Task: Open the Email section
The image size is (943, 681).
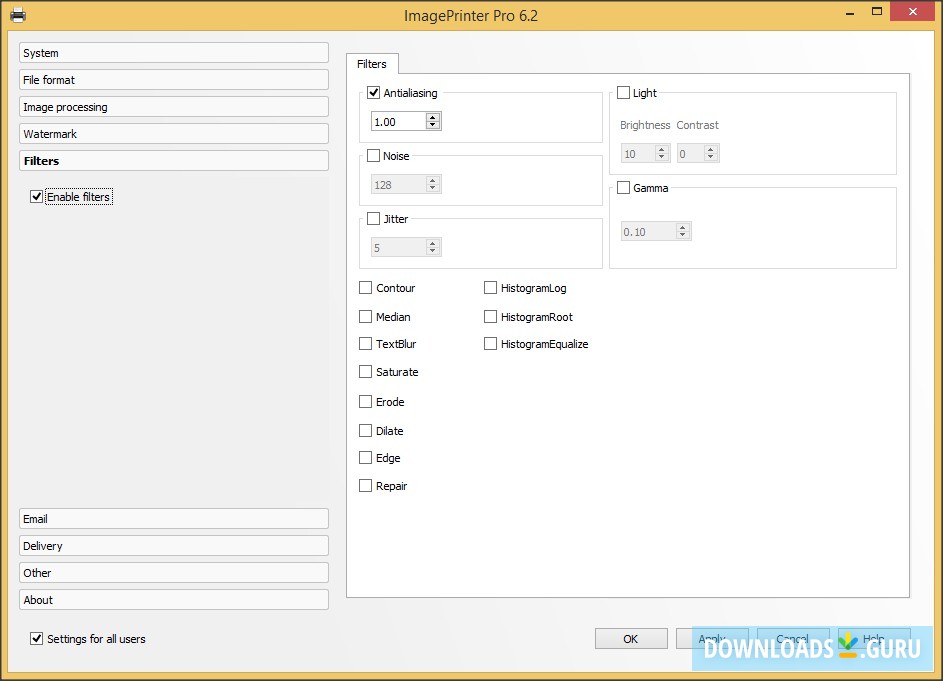Action: point(174,519)
